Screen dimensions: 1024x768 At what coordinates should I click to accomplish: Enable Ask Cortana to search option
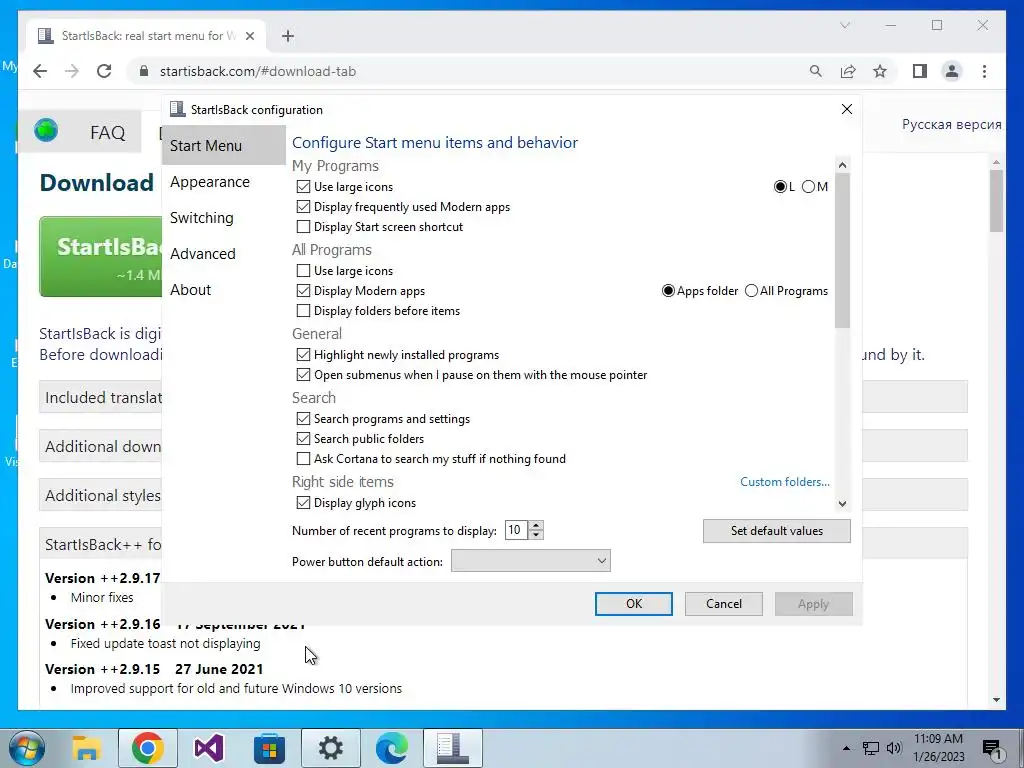(x=303, y=459)
